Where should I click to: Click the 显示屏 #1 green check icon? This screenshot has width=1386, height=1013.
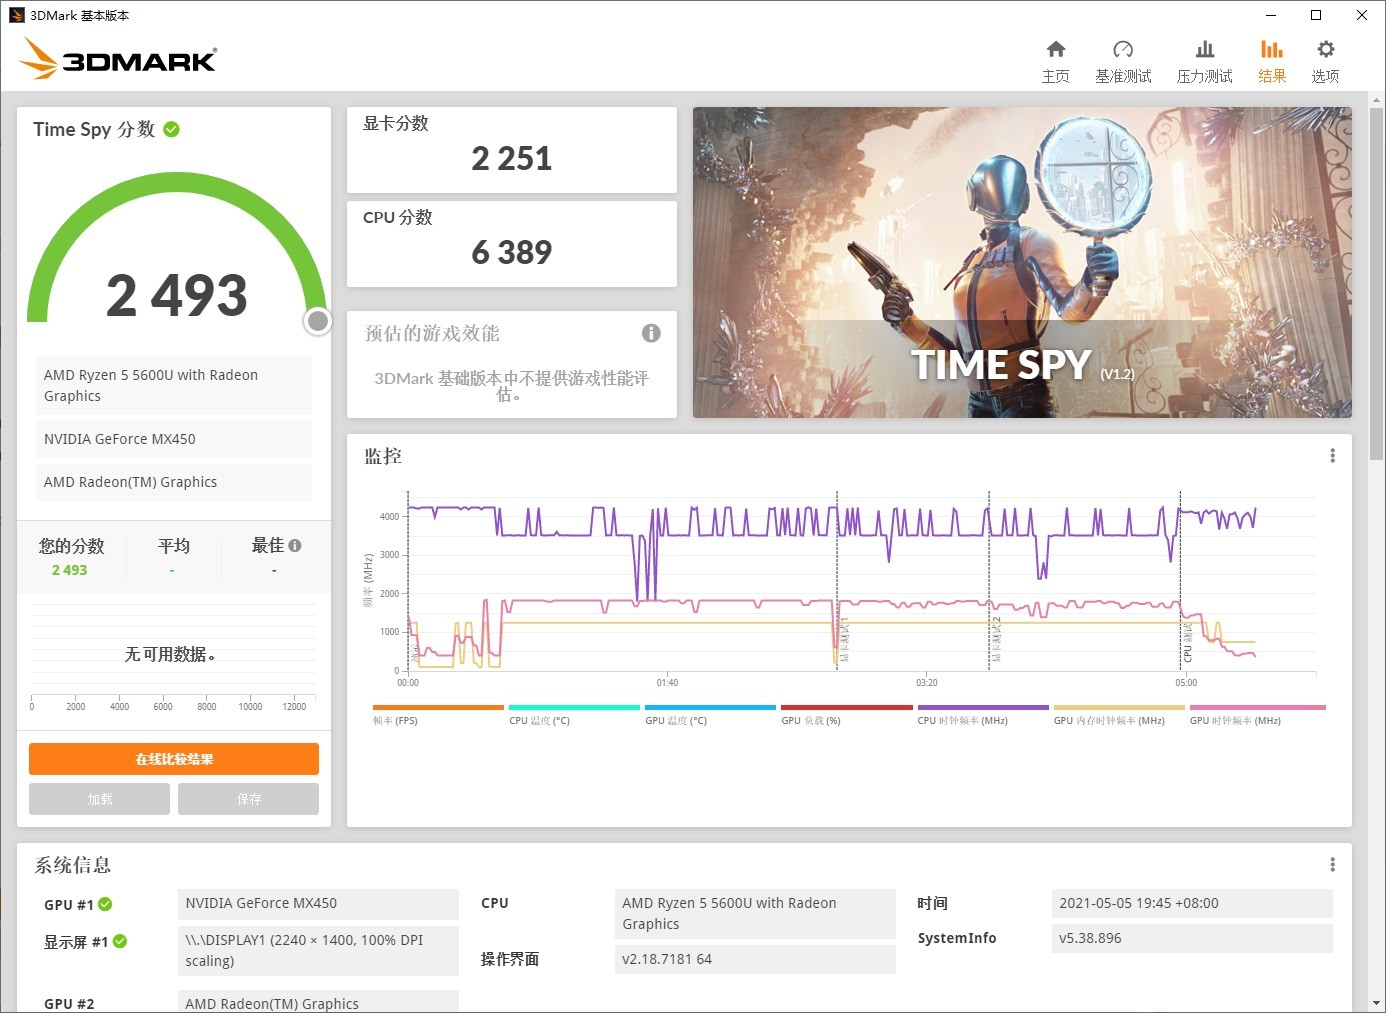pyautogui.click(x=120, y=941)
